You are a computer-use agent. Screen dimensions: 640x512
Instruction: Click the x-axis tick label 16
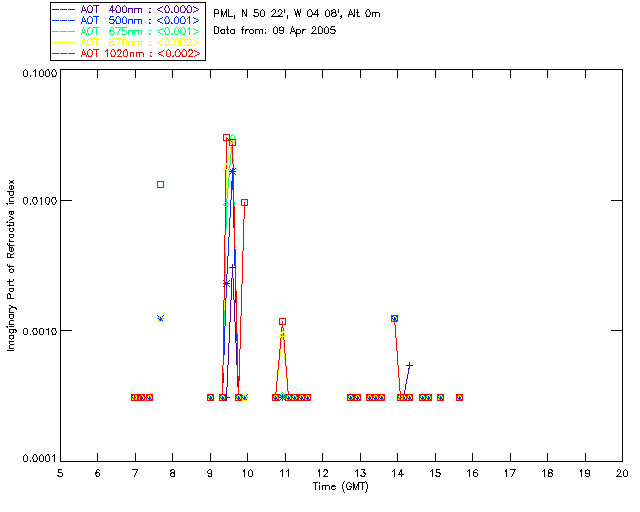click(x=472, y=473)
